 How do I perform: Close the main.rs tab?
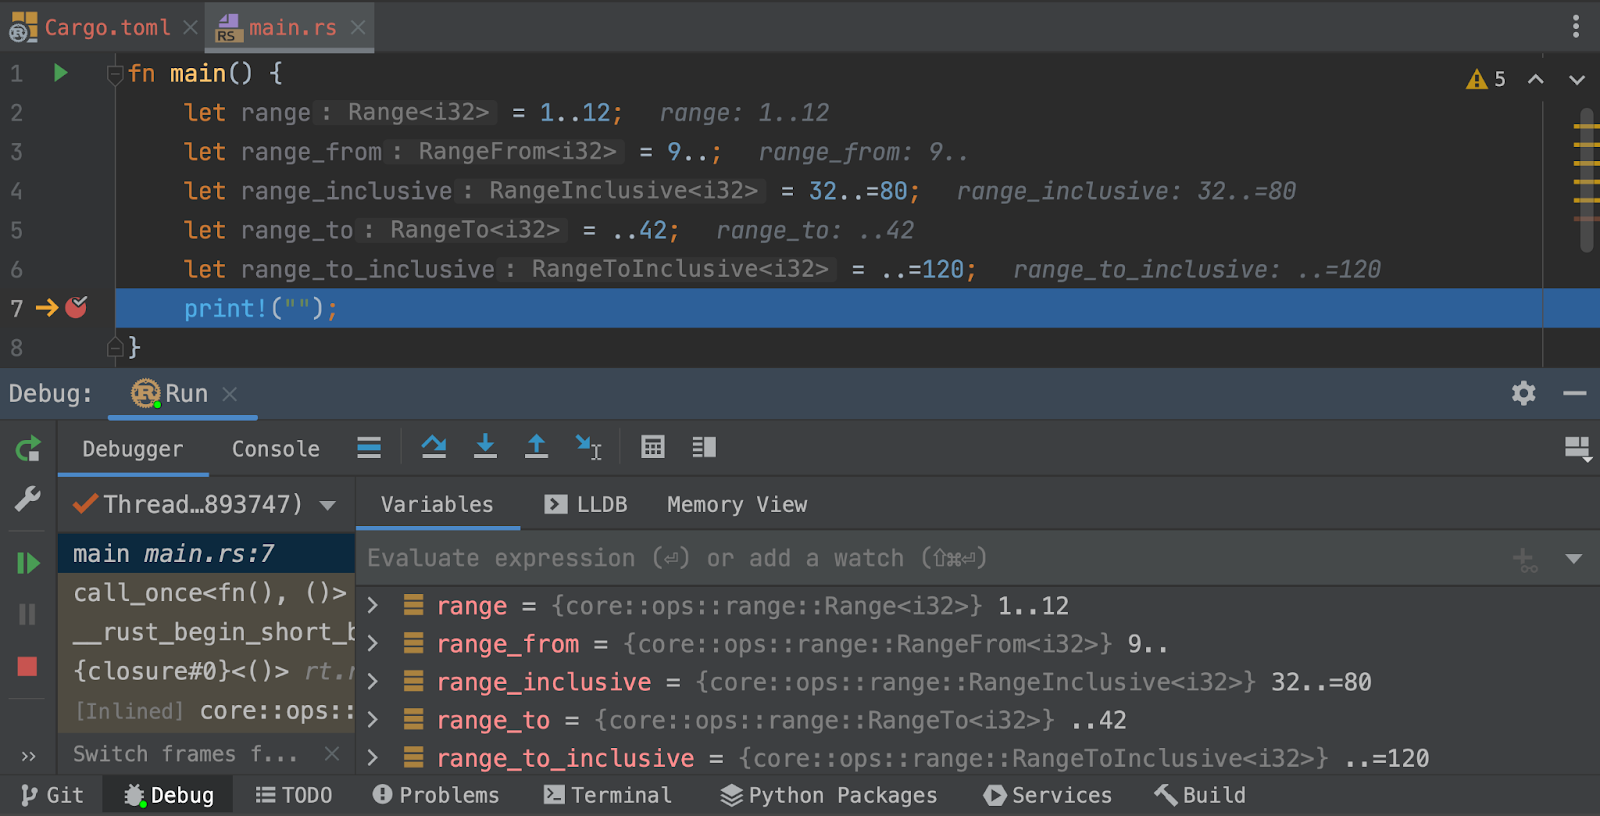[358, 28]
